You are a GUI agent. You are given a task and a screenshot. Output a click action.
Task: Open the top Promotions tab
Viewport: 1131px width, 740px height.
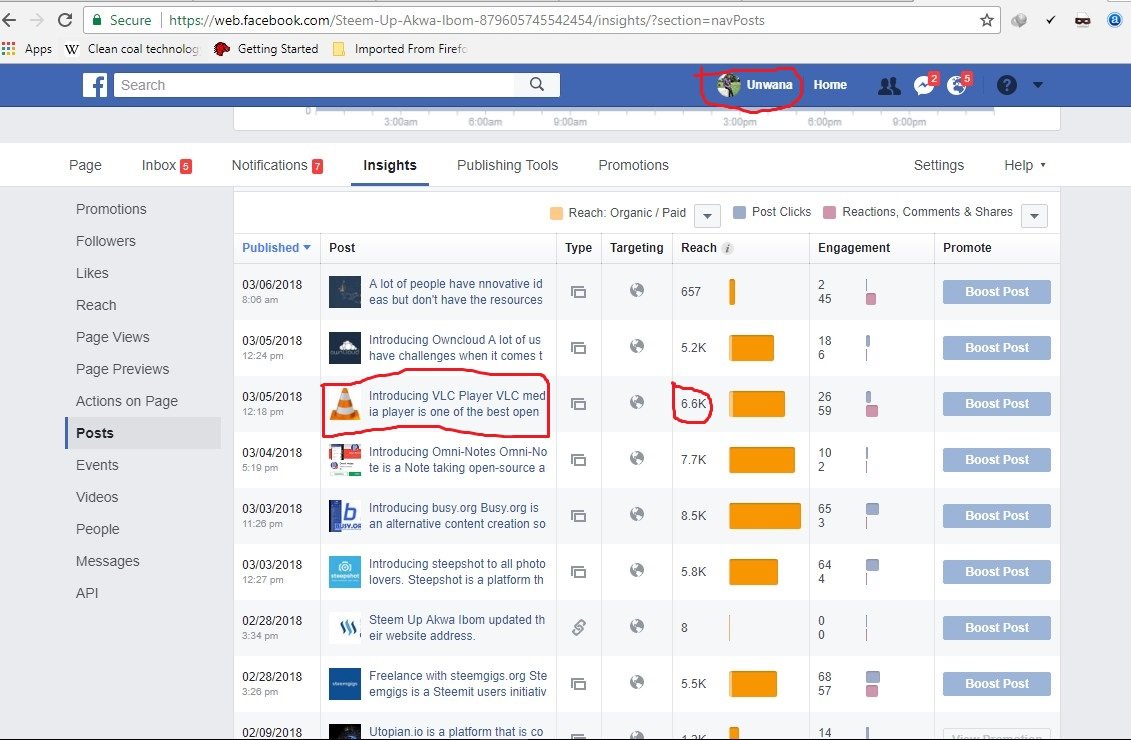[x=633, y=165]
